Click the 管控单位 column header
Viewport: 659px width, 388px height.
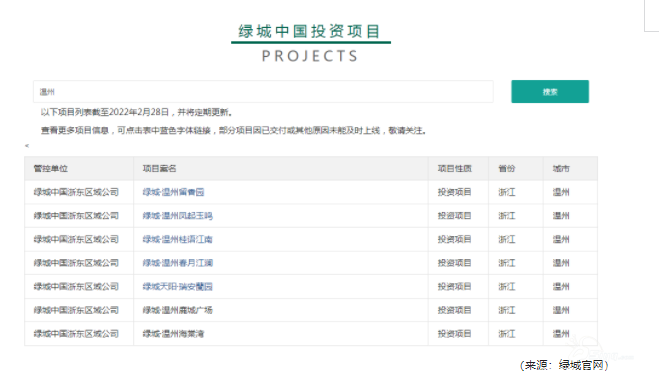pyautogui.click(x=50, y=169)
